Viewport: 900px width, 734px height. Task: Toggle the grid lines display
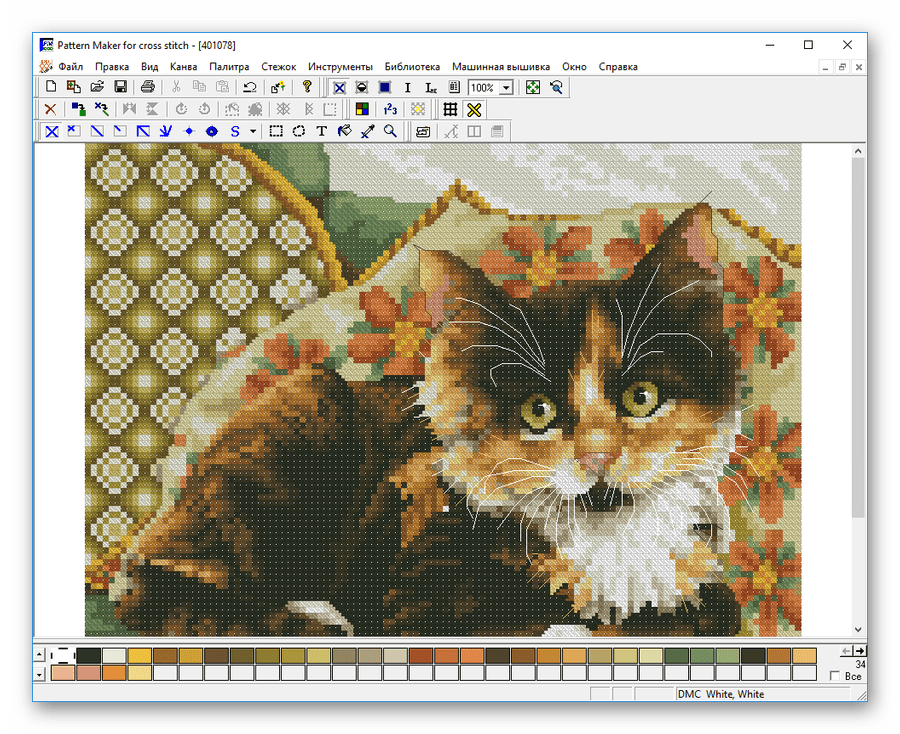pos(451,109)
